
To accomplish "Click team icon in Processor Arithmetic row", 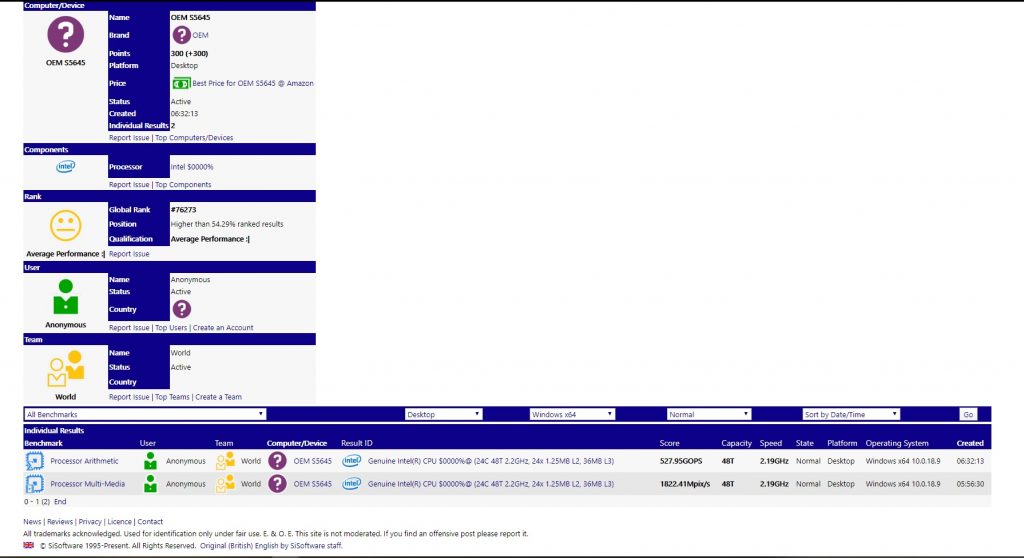I will [225, 461].
